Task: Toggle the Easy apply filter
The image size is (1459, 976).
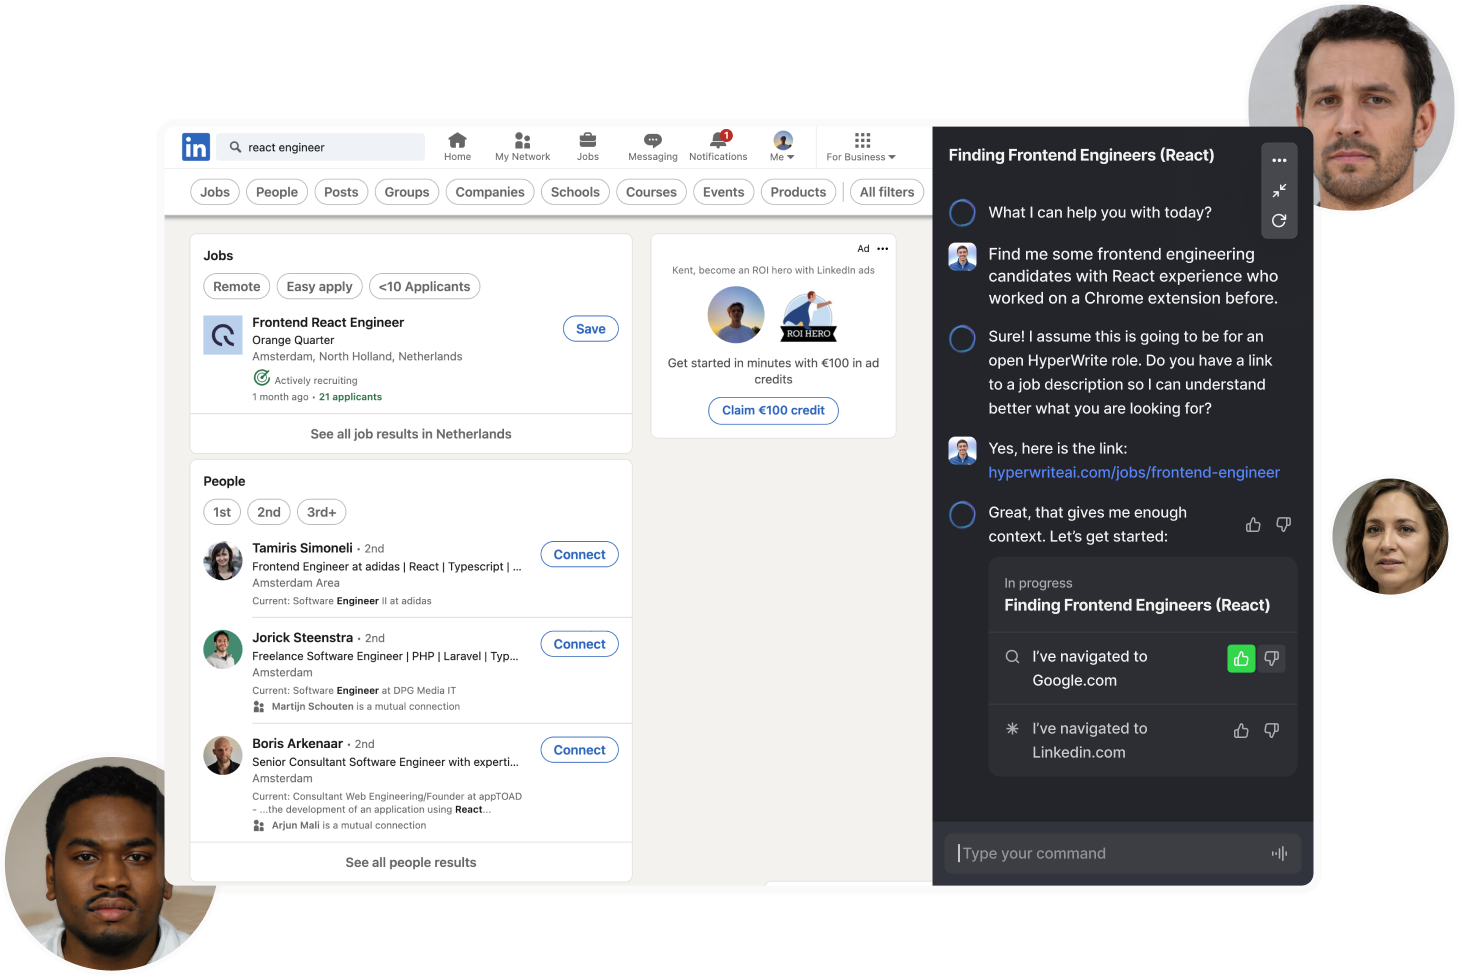Action: click(320, 286)
